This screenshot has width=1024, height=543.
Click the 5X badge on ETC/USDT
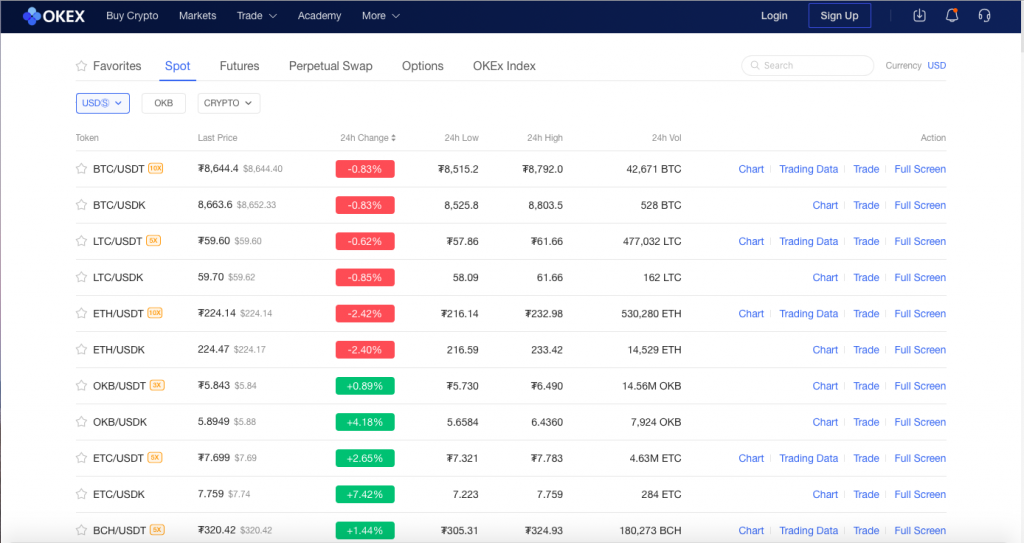[155, 457]
